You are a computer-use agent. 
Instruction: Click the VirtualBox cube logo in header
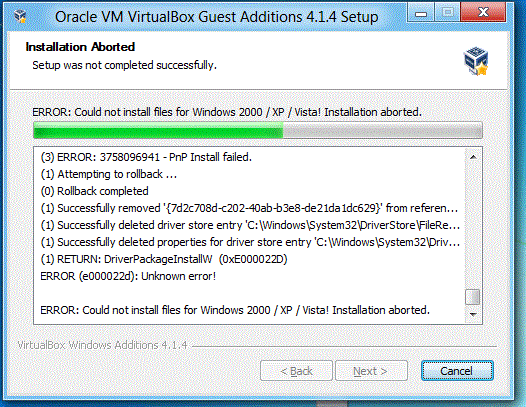click(476, 61)
